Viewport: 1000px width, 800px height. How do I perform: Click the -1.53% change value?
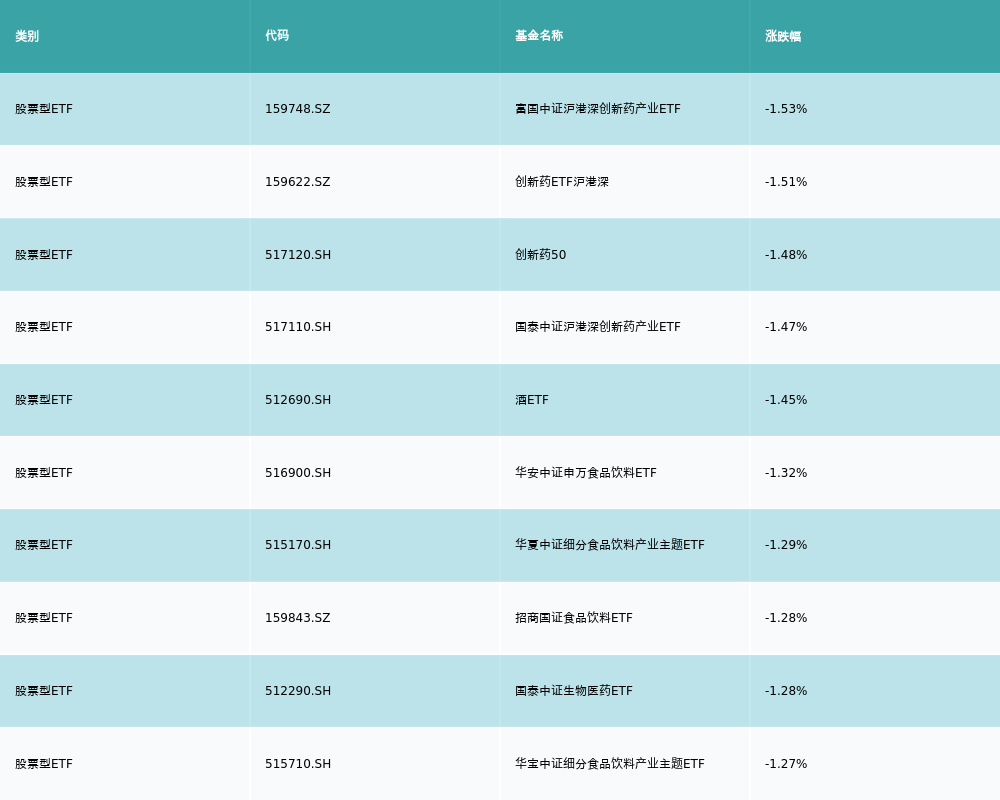[786, 109]
